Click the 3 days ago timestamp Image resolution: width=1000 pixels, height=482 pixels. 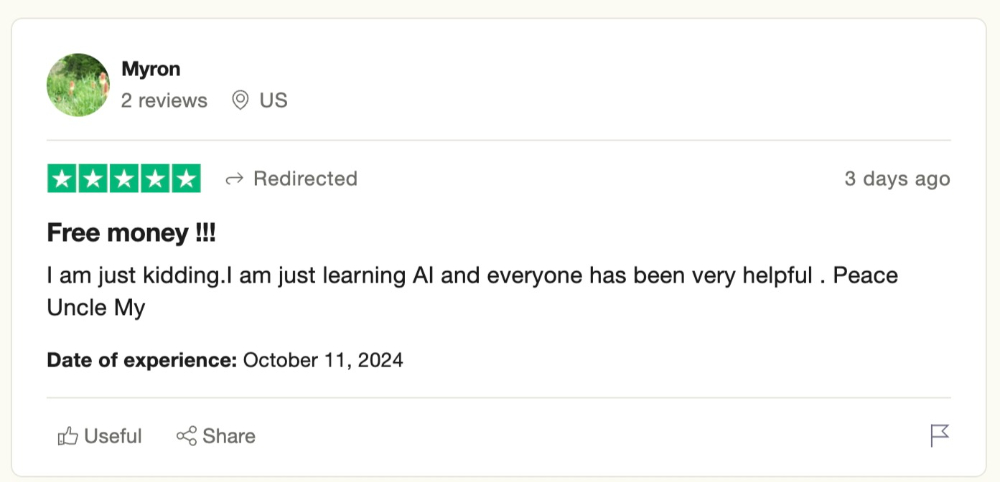(897, 179)
